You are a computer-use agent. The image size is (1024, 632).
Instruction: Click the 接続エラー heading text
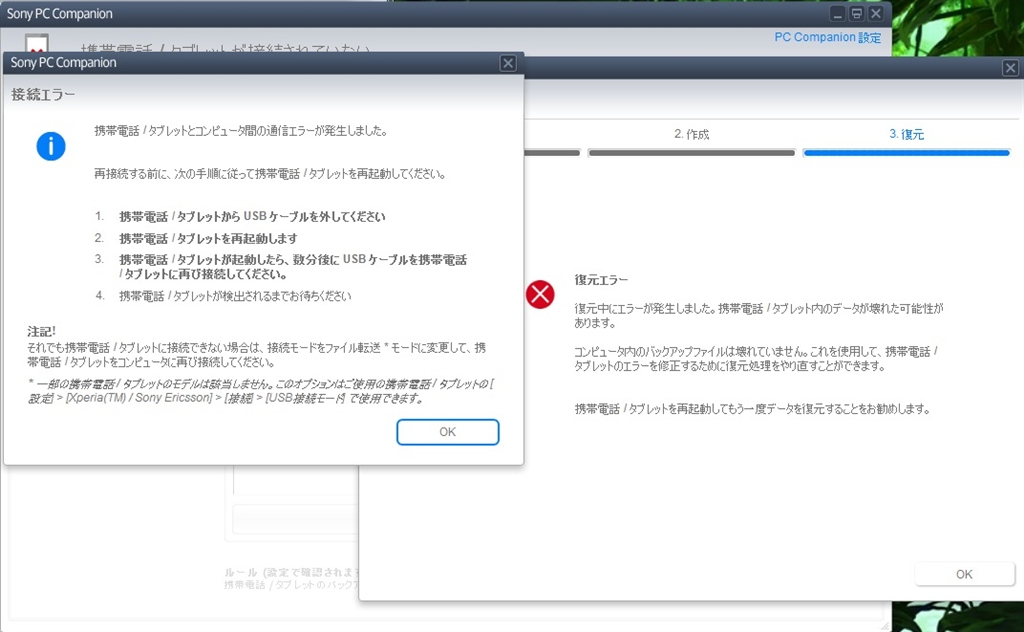pyautogui.click(x=43, y=95)
